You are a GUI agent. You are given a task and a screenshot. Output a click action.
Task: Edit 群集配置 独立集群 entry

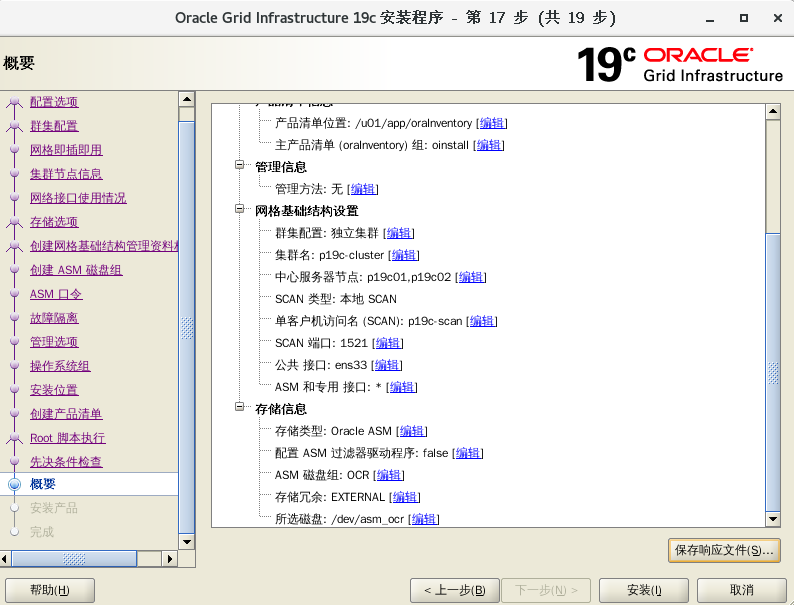coord(399,233)
